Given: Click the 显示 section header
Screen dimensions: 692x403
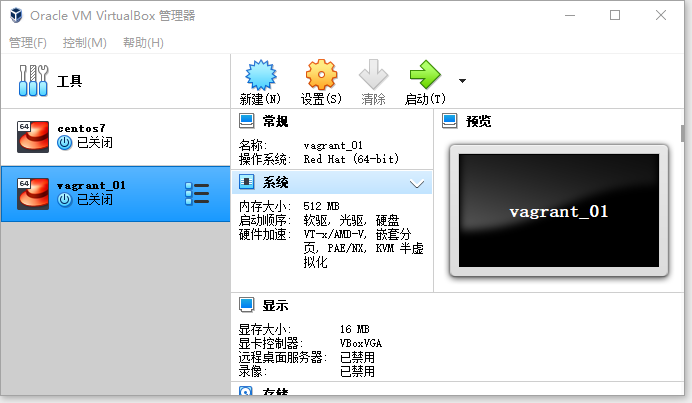Looking at the screenshot, I should 275,305.
